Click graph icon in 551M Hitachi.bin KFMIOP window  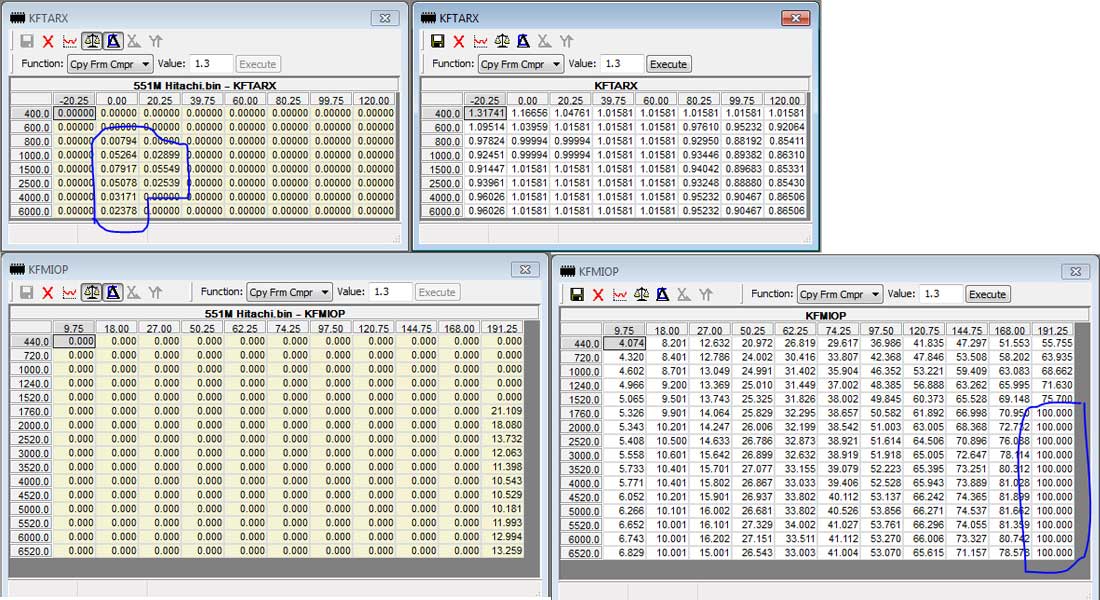70,292
